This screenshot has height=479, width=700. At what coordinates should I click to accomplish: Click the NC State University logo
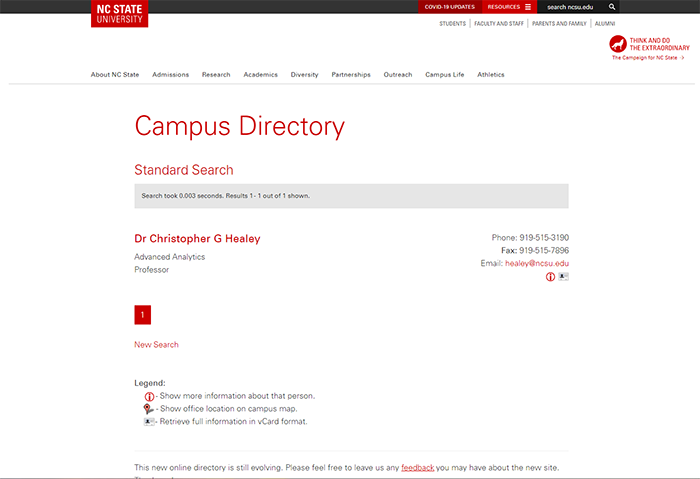click(x=119, y=14)
